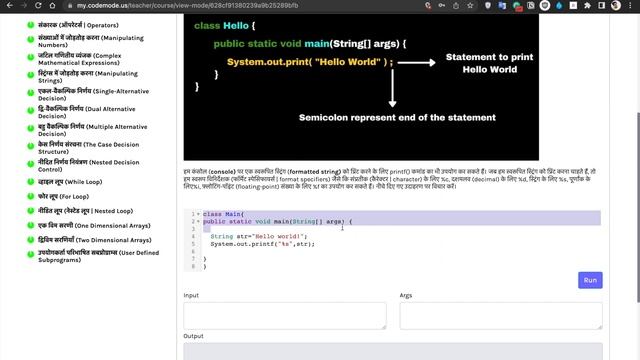Open the Chrome three-dot menu
Viewport: 640px width, 360px height.
point(630,5)
